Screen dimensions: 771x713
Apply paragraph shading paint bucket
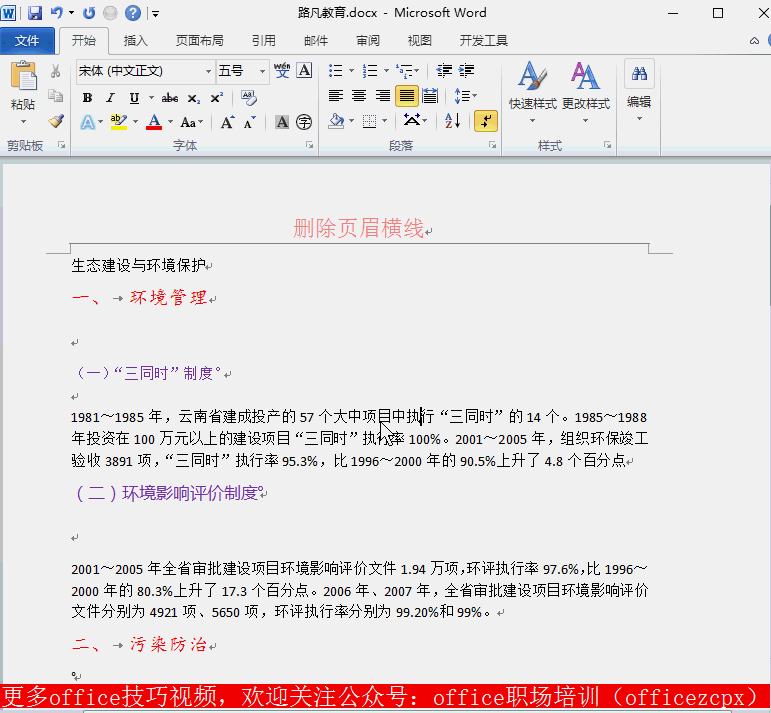click(x=336, y=120)
